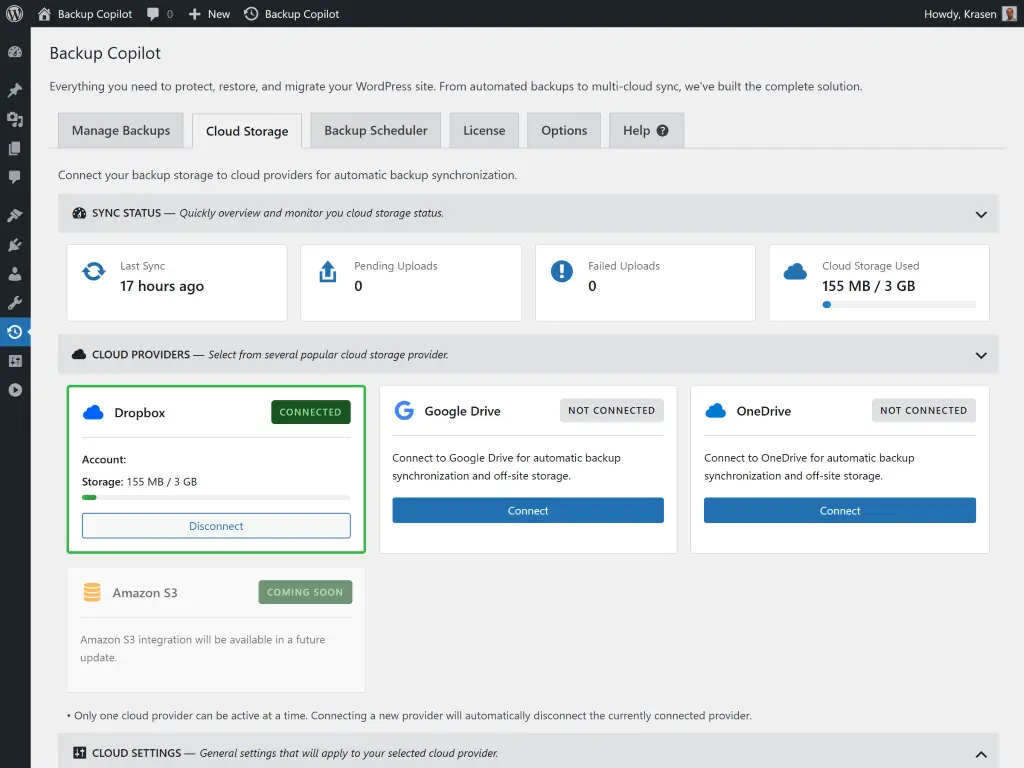This screenshot has width=1024, height=768.
Task: Connect to OneDrive
Action: [x=839, y=510]
